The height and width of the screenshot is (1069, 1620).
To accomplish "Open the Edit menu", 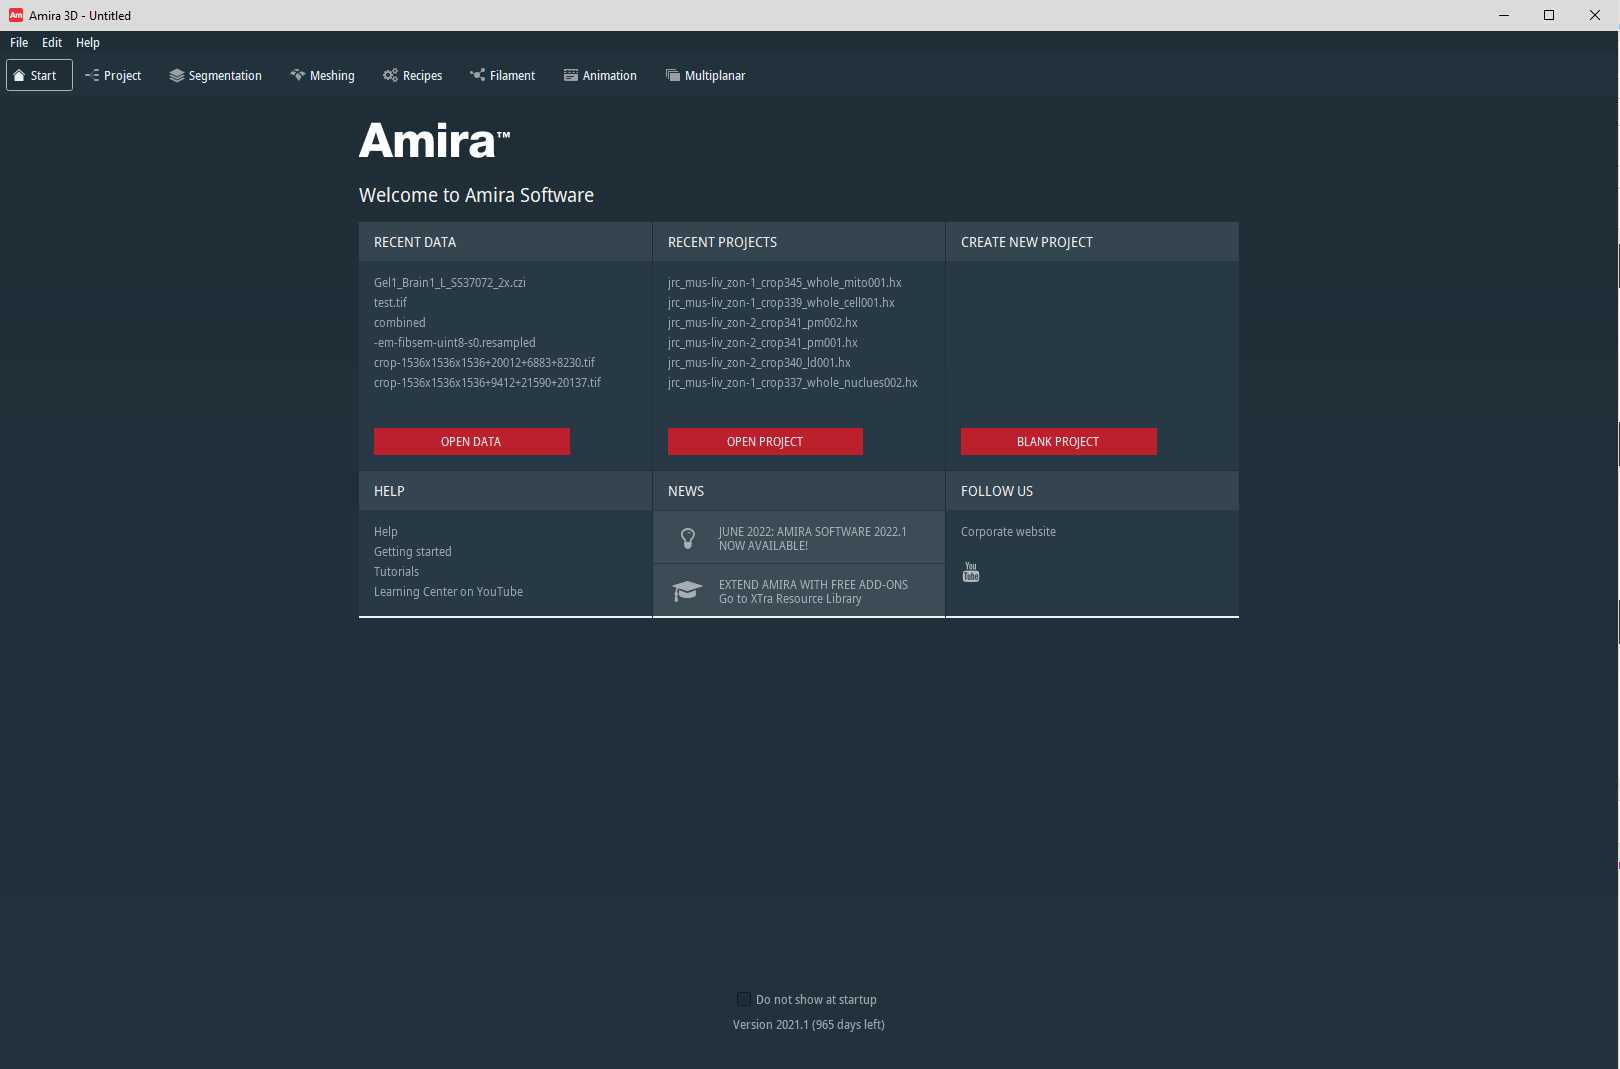I will coord(52,42).
